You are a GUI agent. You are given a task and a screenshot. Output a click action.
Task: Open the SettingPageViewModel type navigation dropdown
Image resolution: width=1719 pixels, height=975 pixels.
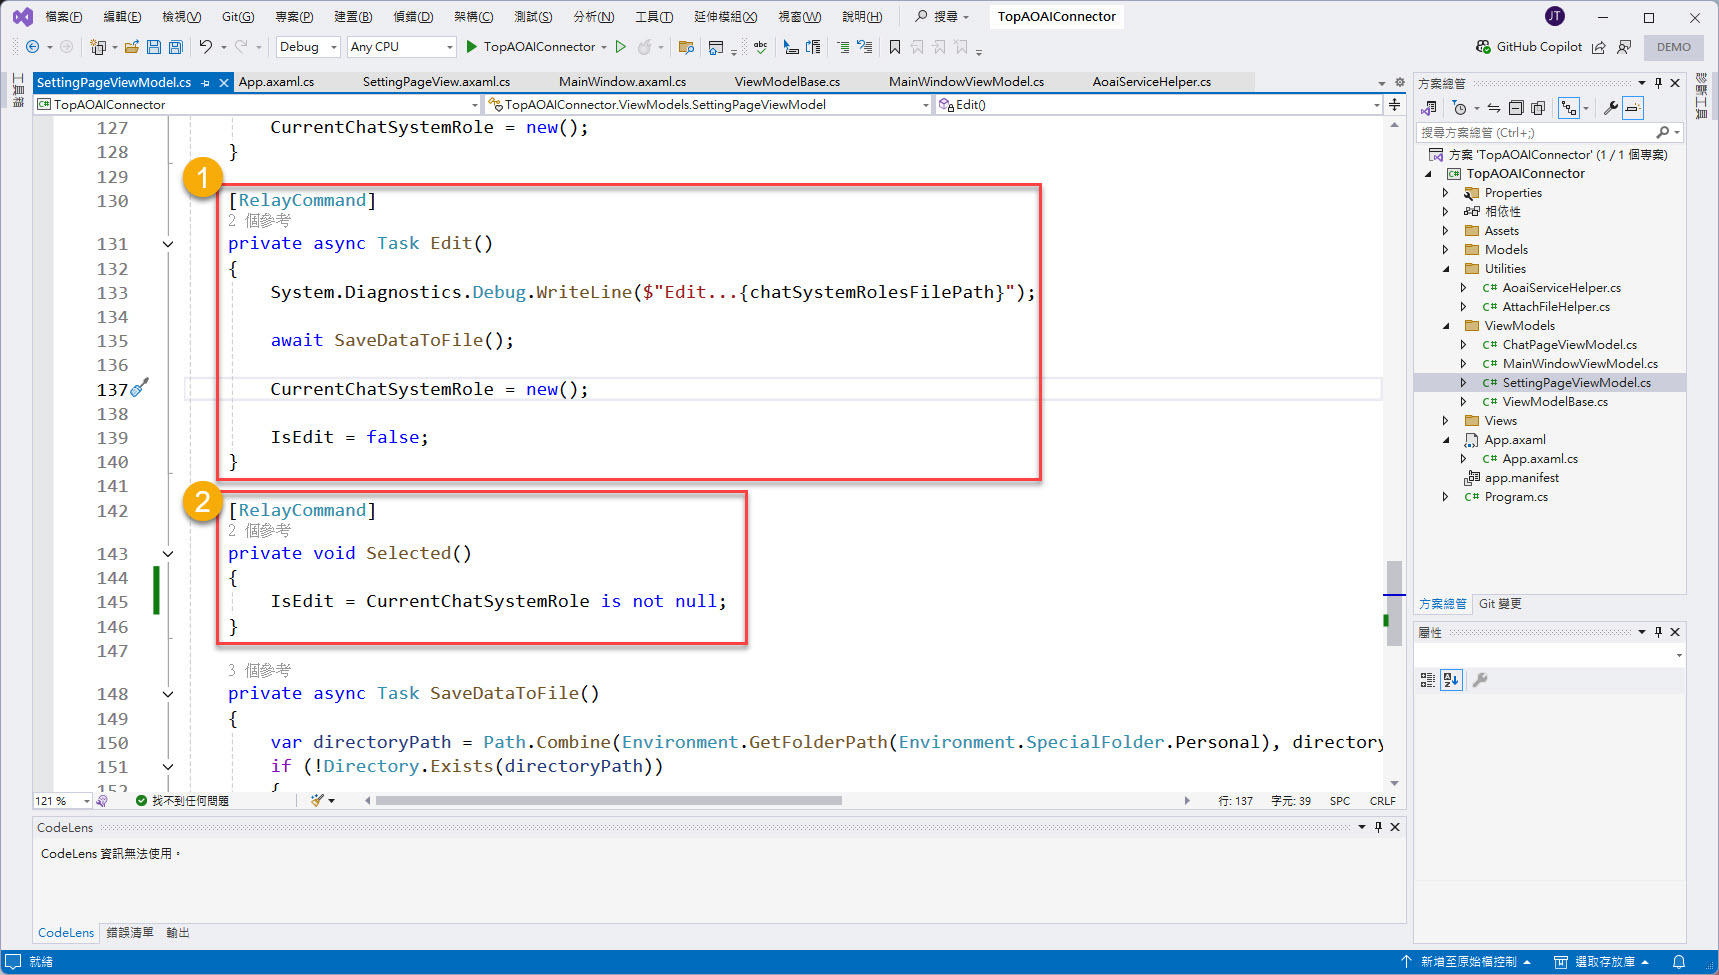(708, 104)
